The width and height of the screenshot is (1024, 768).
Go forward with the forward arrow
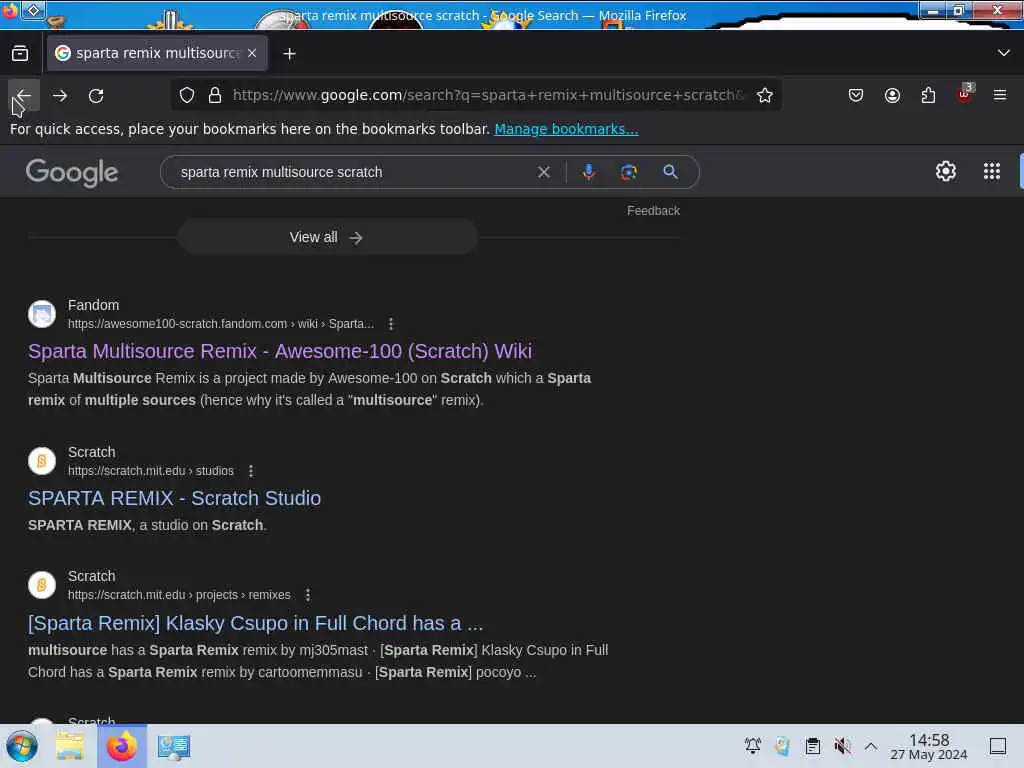[60, 95]
